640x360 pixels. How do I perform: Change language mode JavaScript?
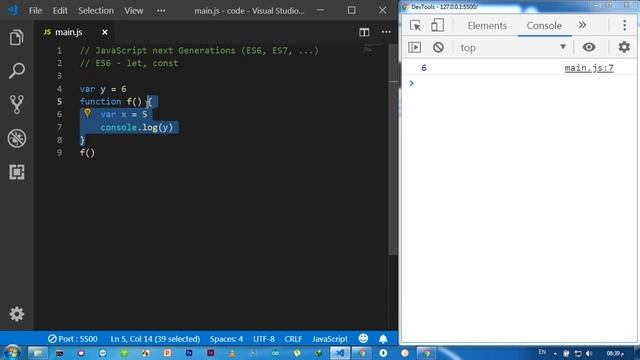point(330,339)
